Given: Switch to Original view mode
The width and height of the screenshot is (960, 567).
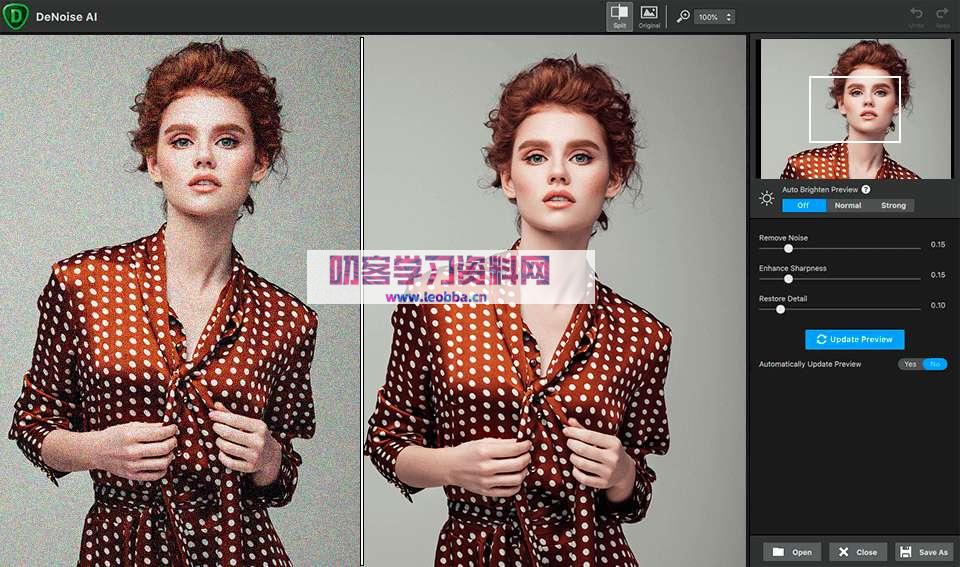Looking at the screenshot, I should (649, 16).
